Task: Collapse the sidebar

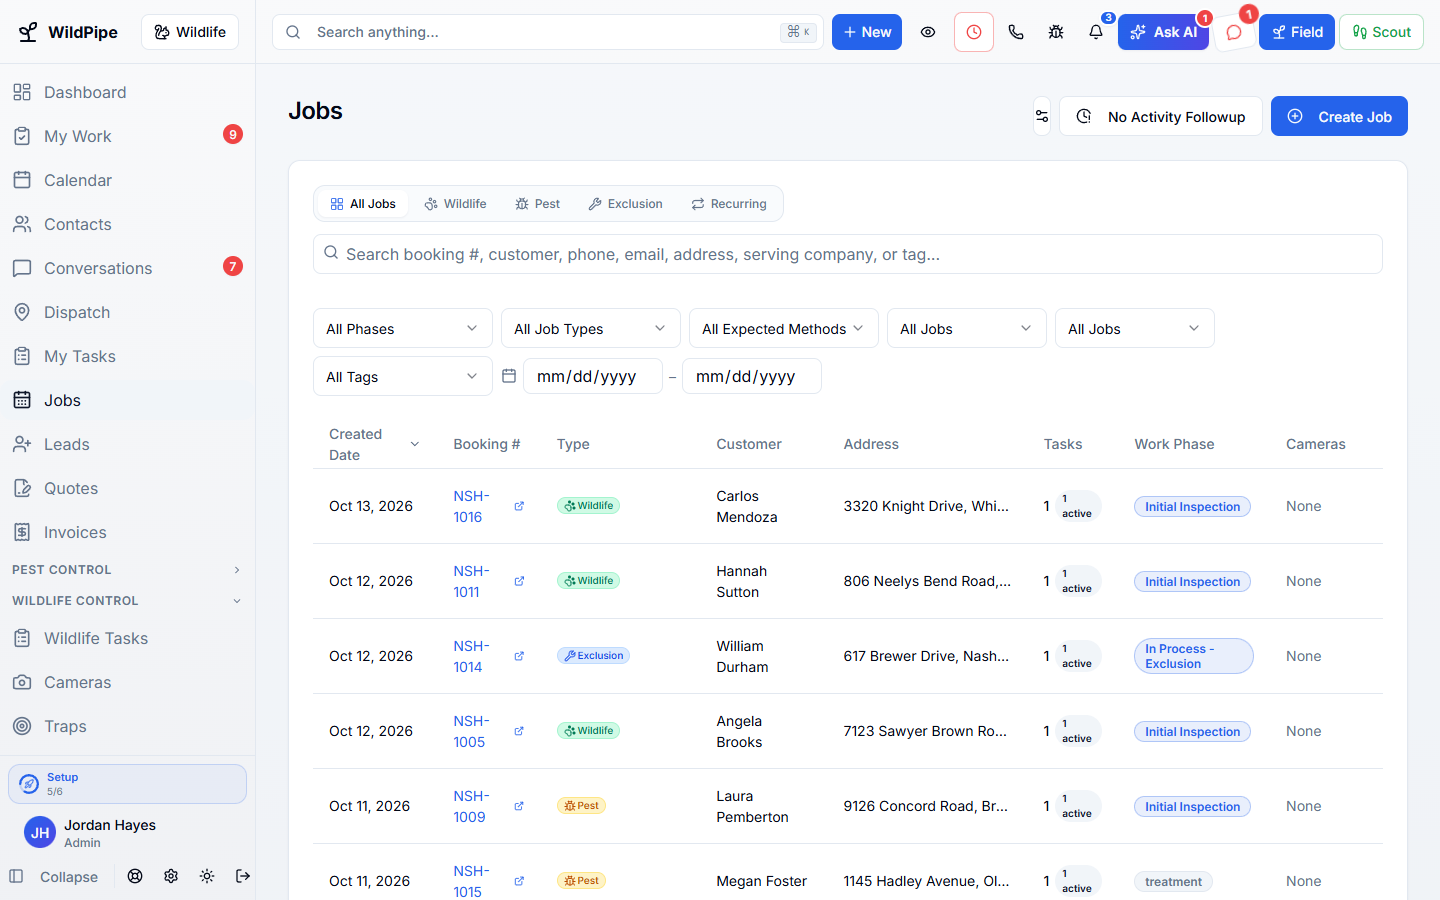Action: tap(54, 877)
